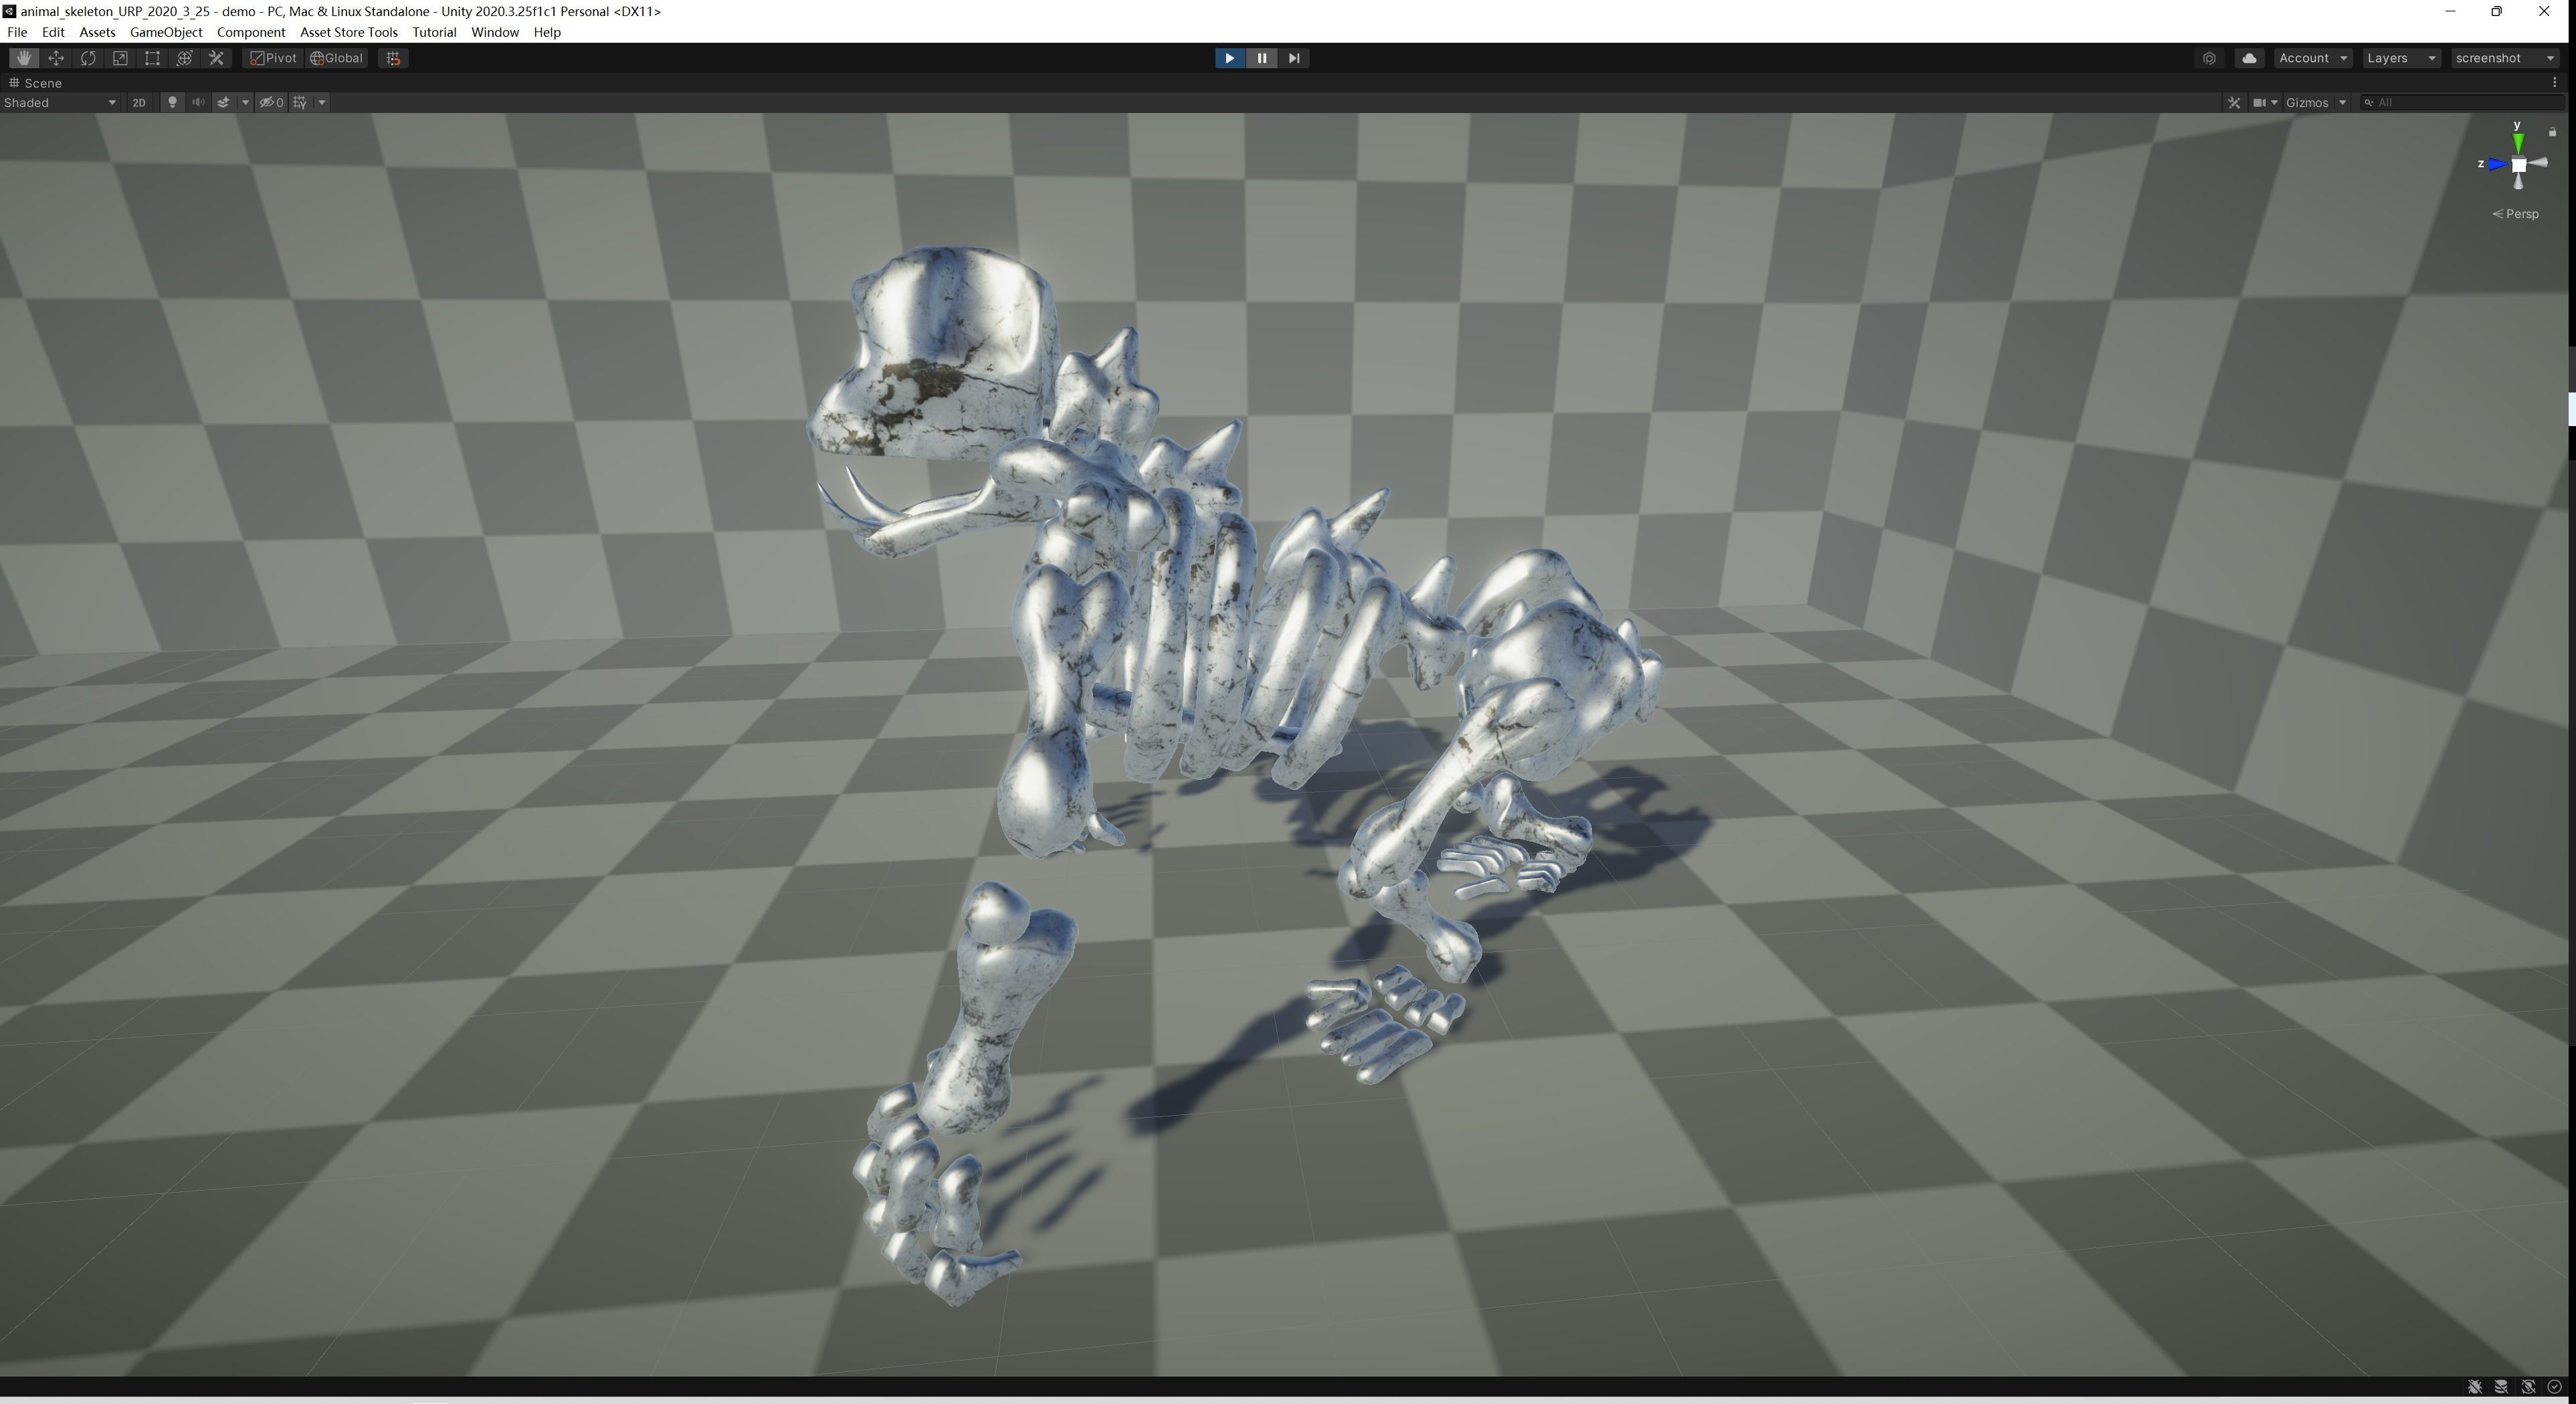Expand scene effects dropdown arrow

[x=245, y=102]
